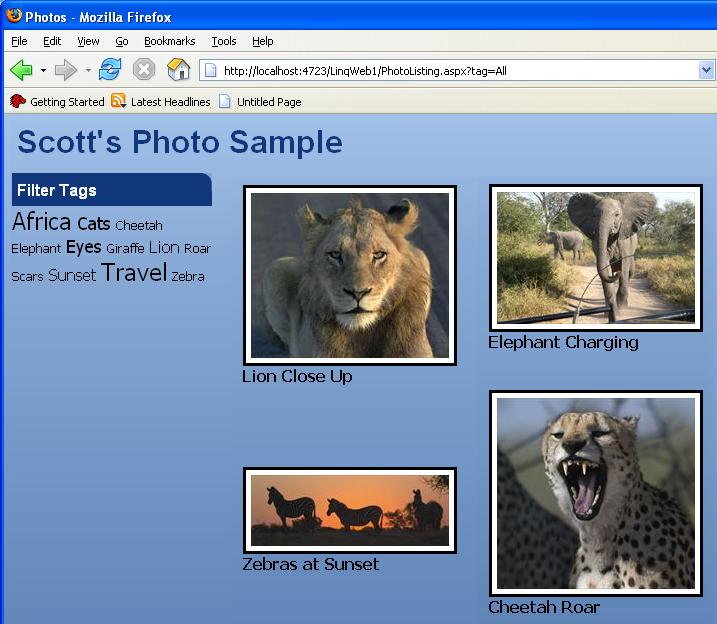This screenshot has height=624, width=717.
Task: Open the roaring cheetah photo thumbnail
Action: (x=596, y=493)
